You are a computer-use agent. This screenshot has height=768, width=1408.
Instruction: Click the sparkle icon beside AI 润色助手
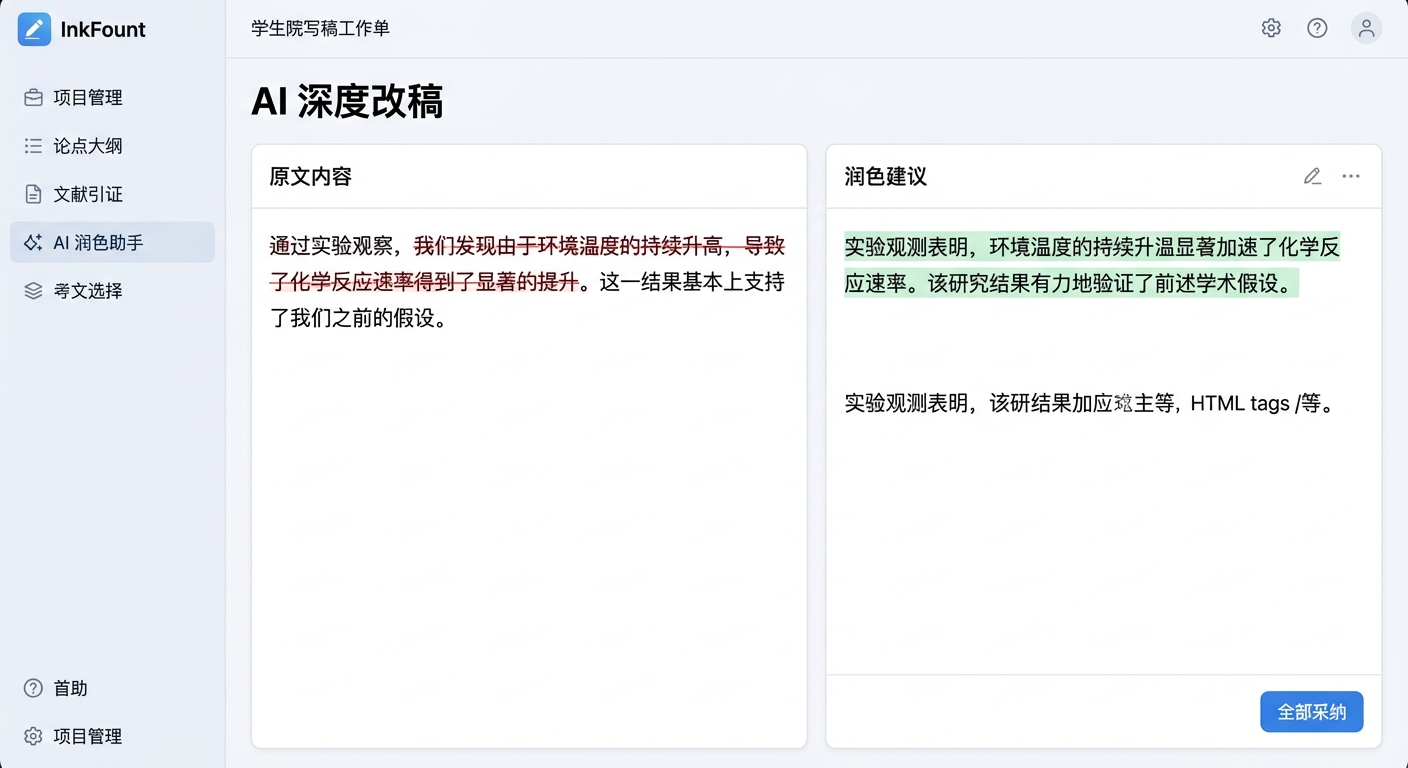33,243
